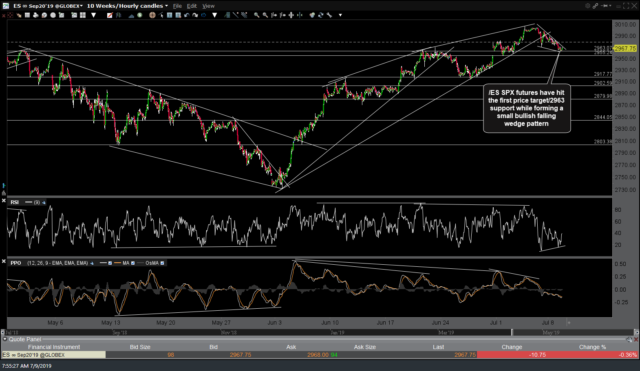The image size is (640, 371).
Task: Click the undo arrow icon
Action: coord(187,15)
